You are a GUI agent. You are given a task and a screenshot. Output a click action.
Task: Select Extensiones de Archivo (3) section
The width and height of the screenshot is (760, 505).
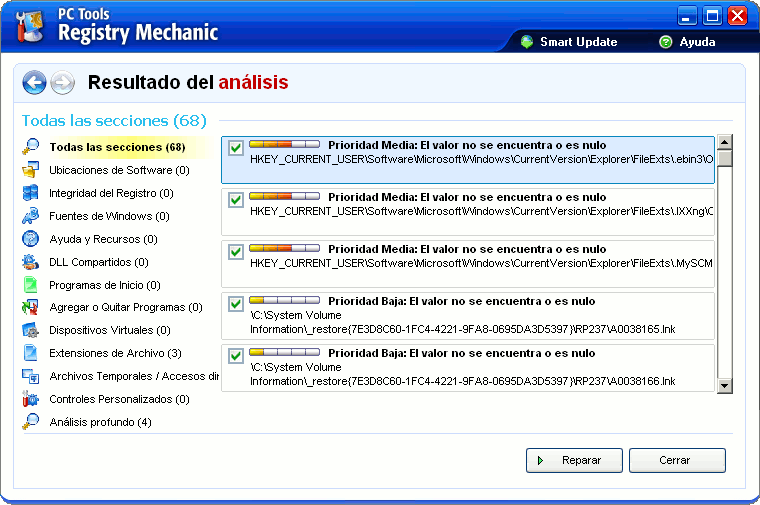pyautogui.click(x=115, y=353)
